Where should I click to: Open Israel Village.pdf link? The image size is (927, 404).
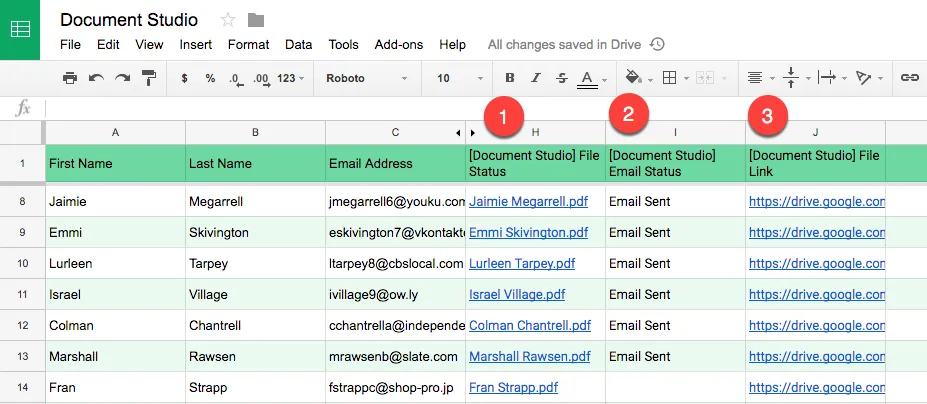(x=517, y=295)
